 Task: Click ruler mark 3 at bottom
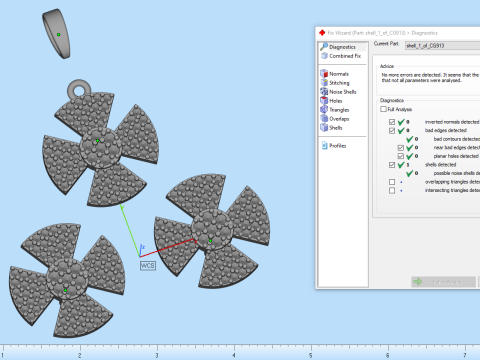157,355
